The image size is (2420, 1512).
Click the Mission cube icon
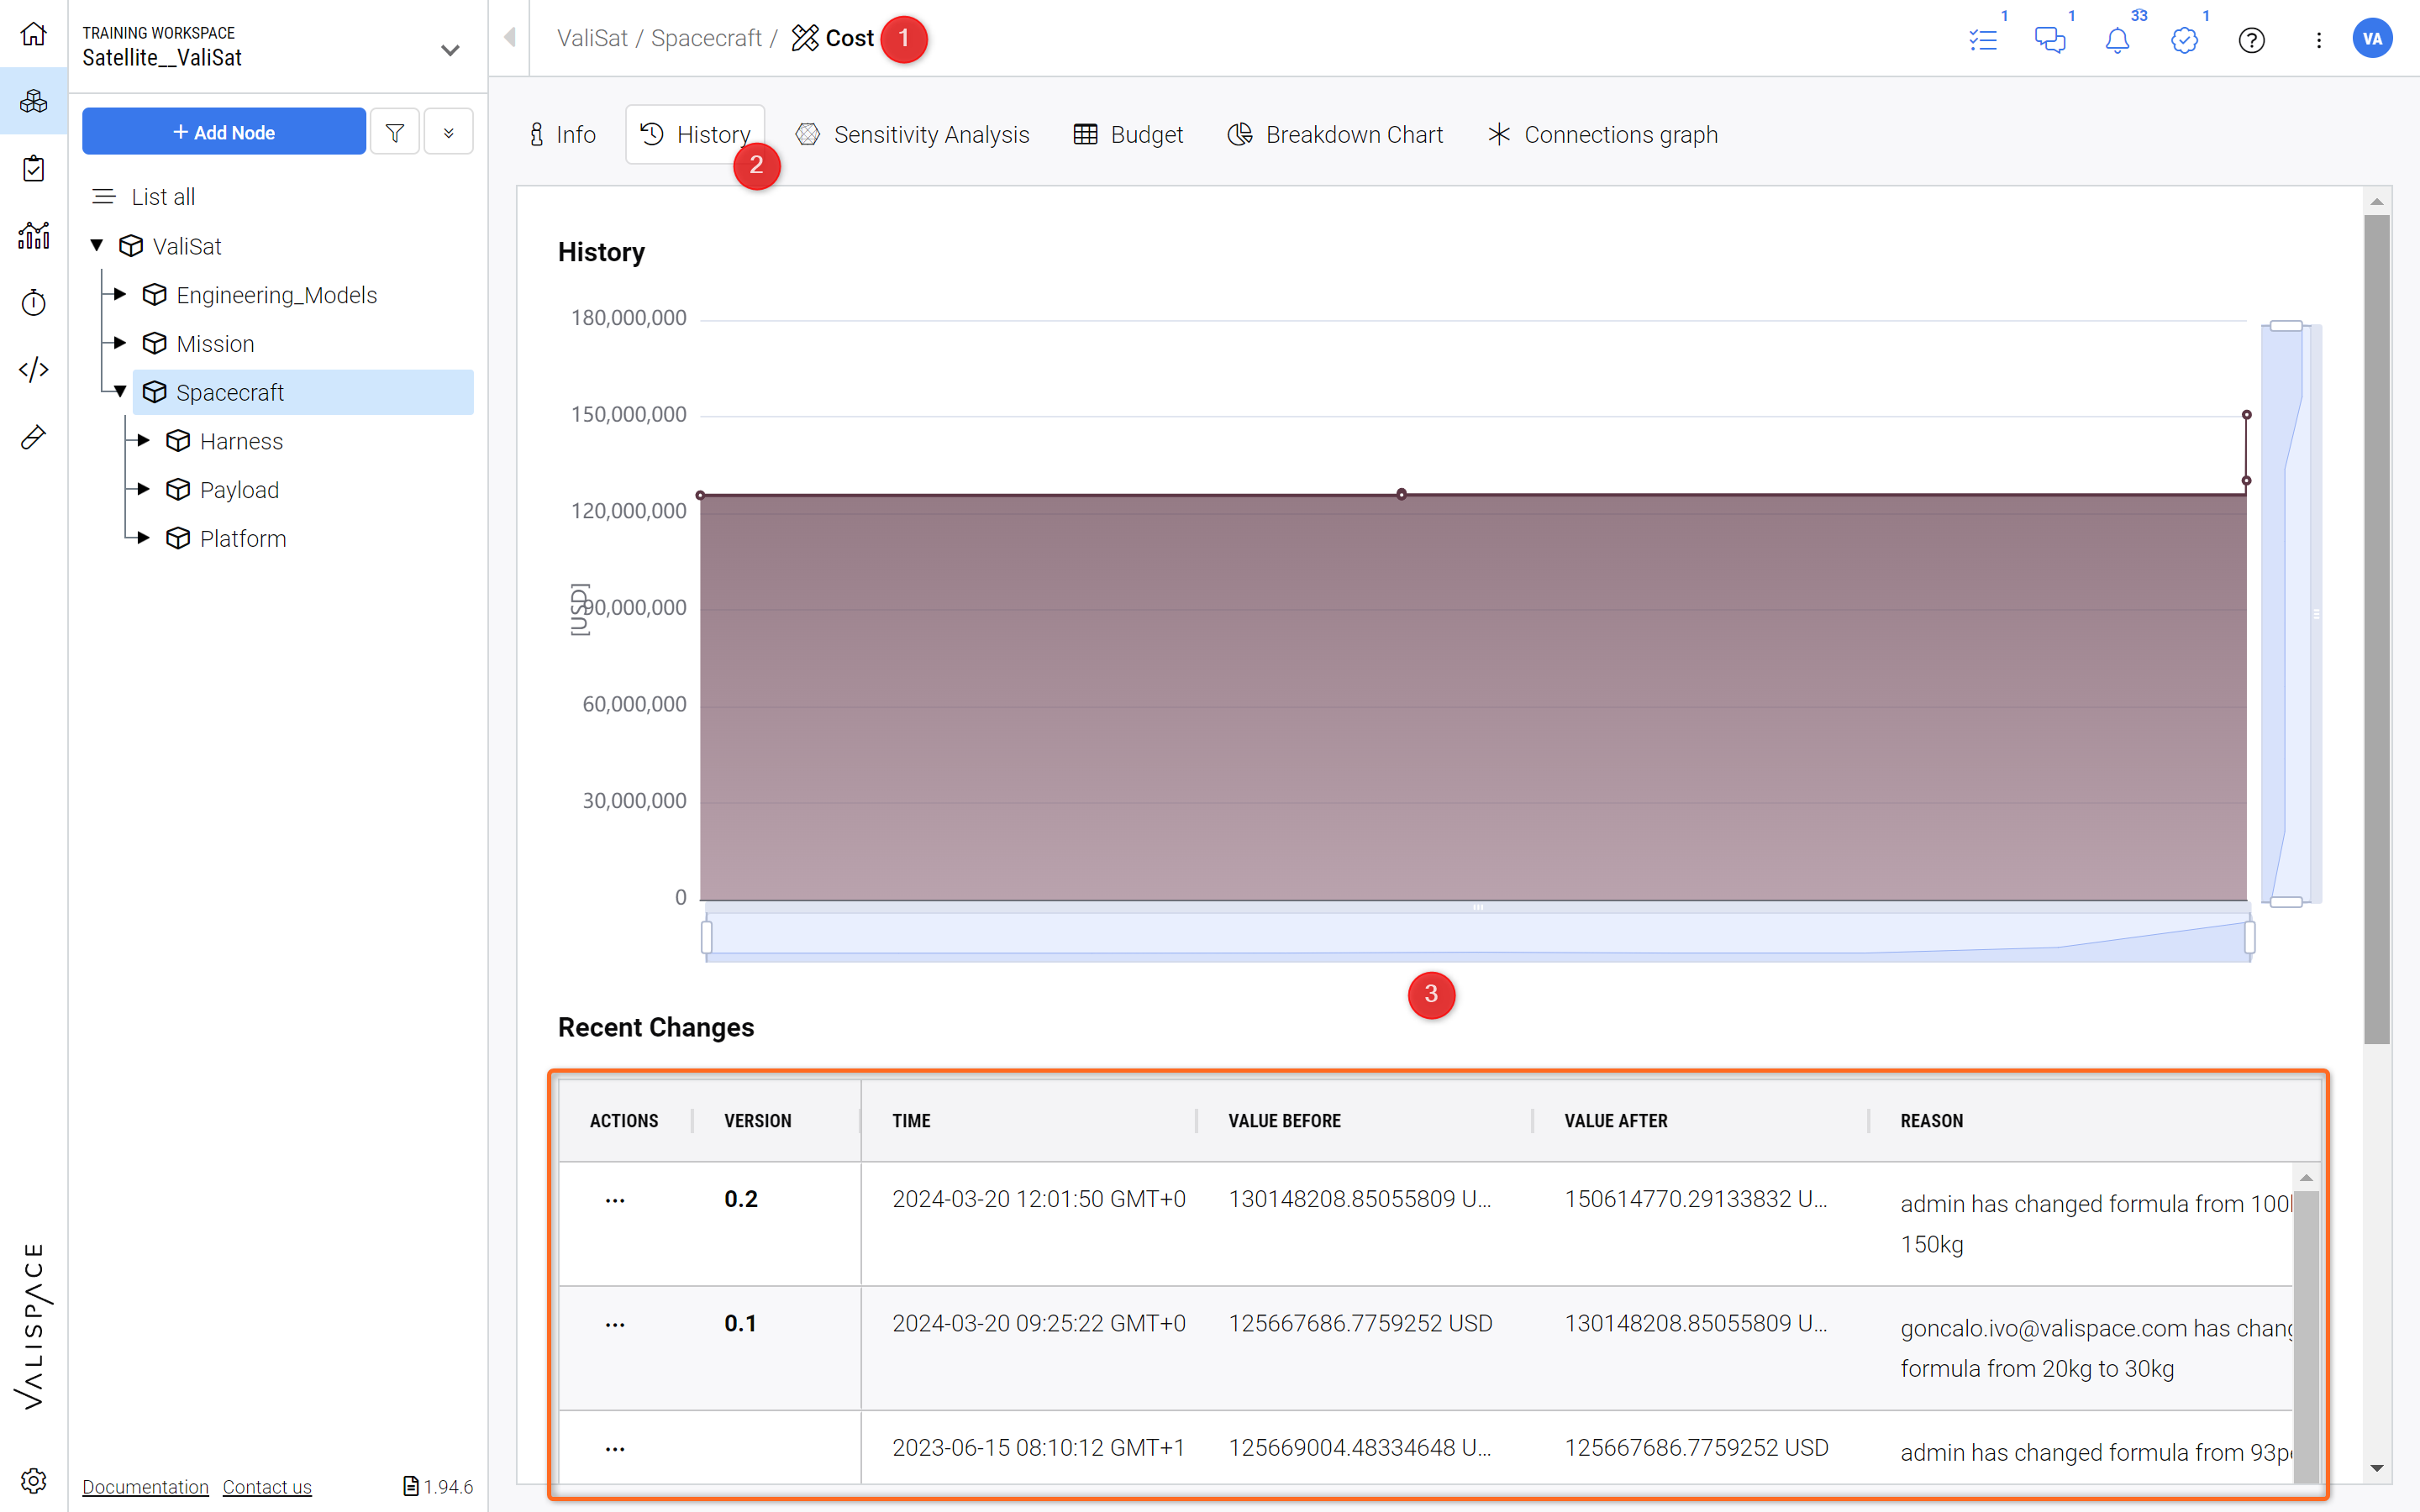154,343
